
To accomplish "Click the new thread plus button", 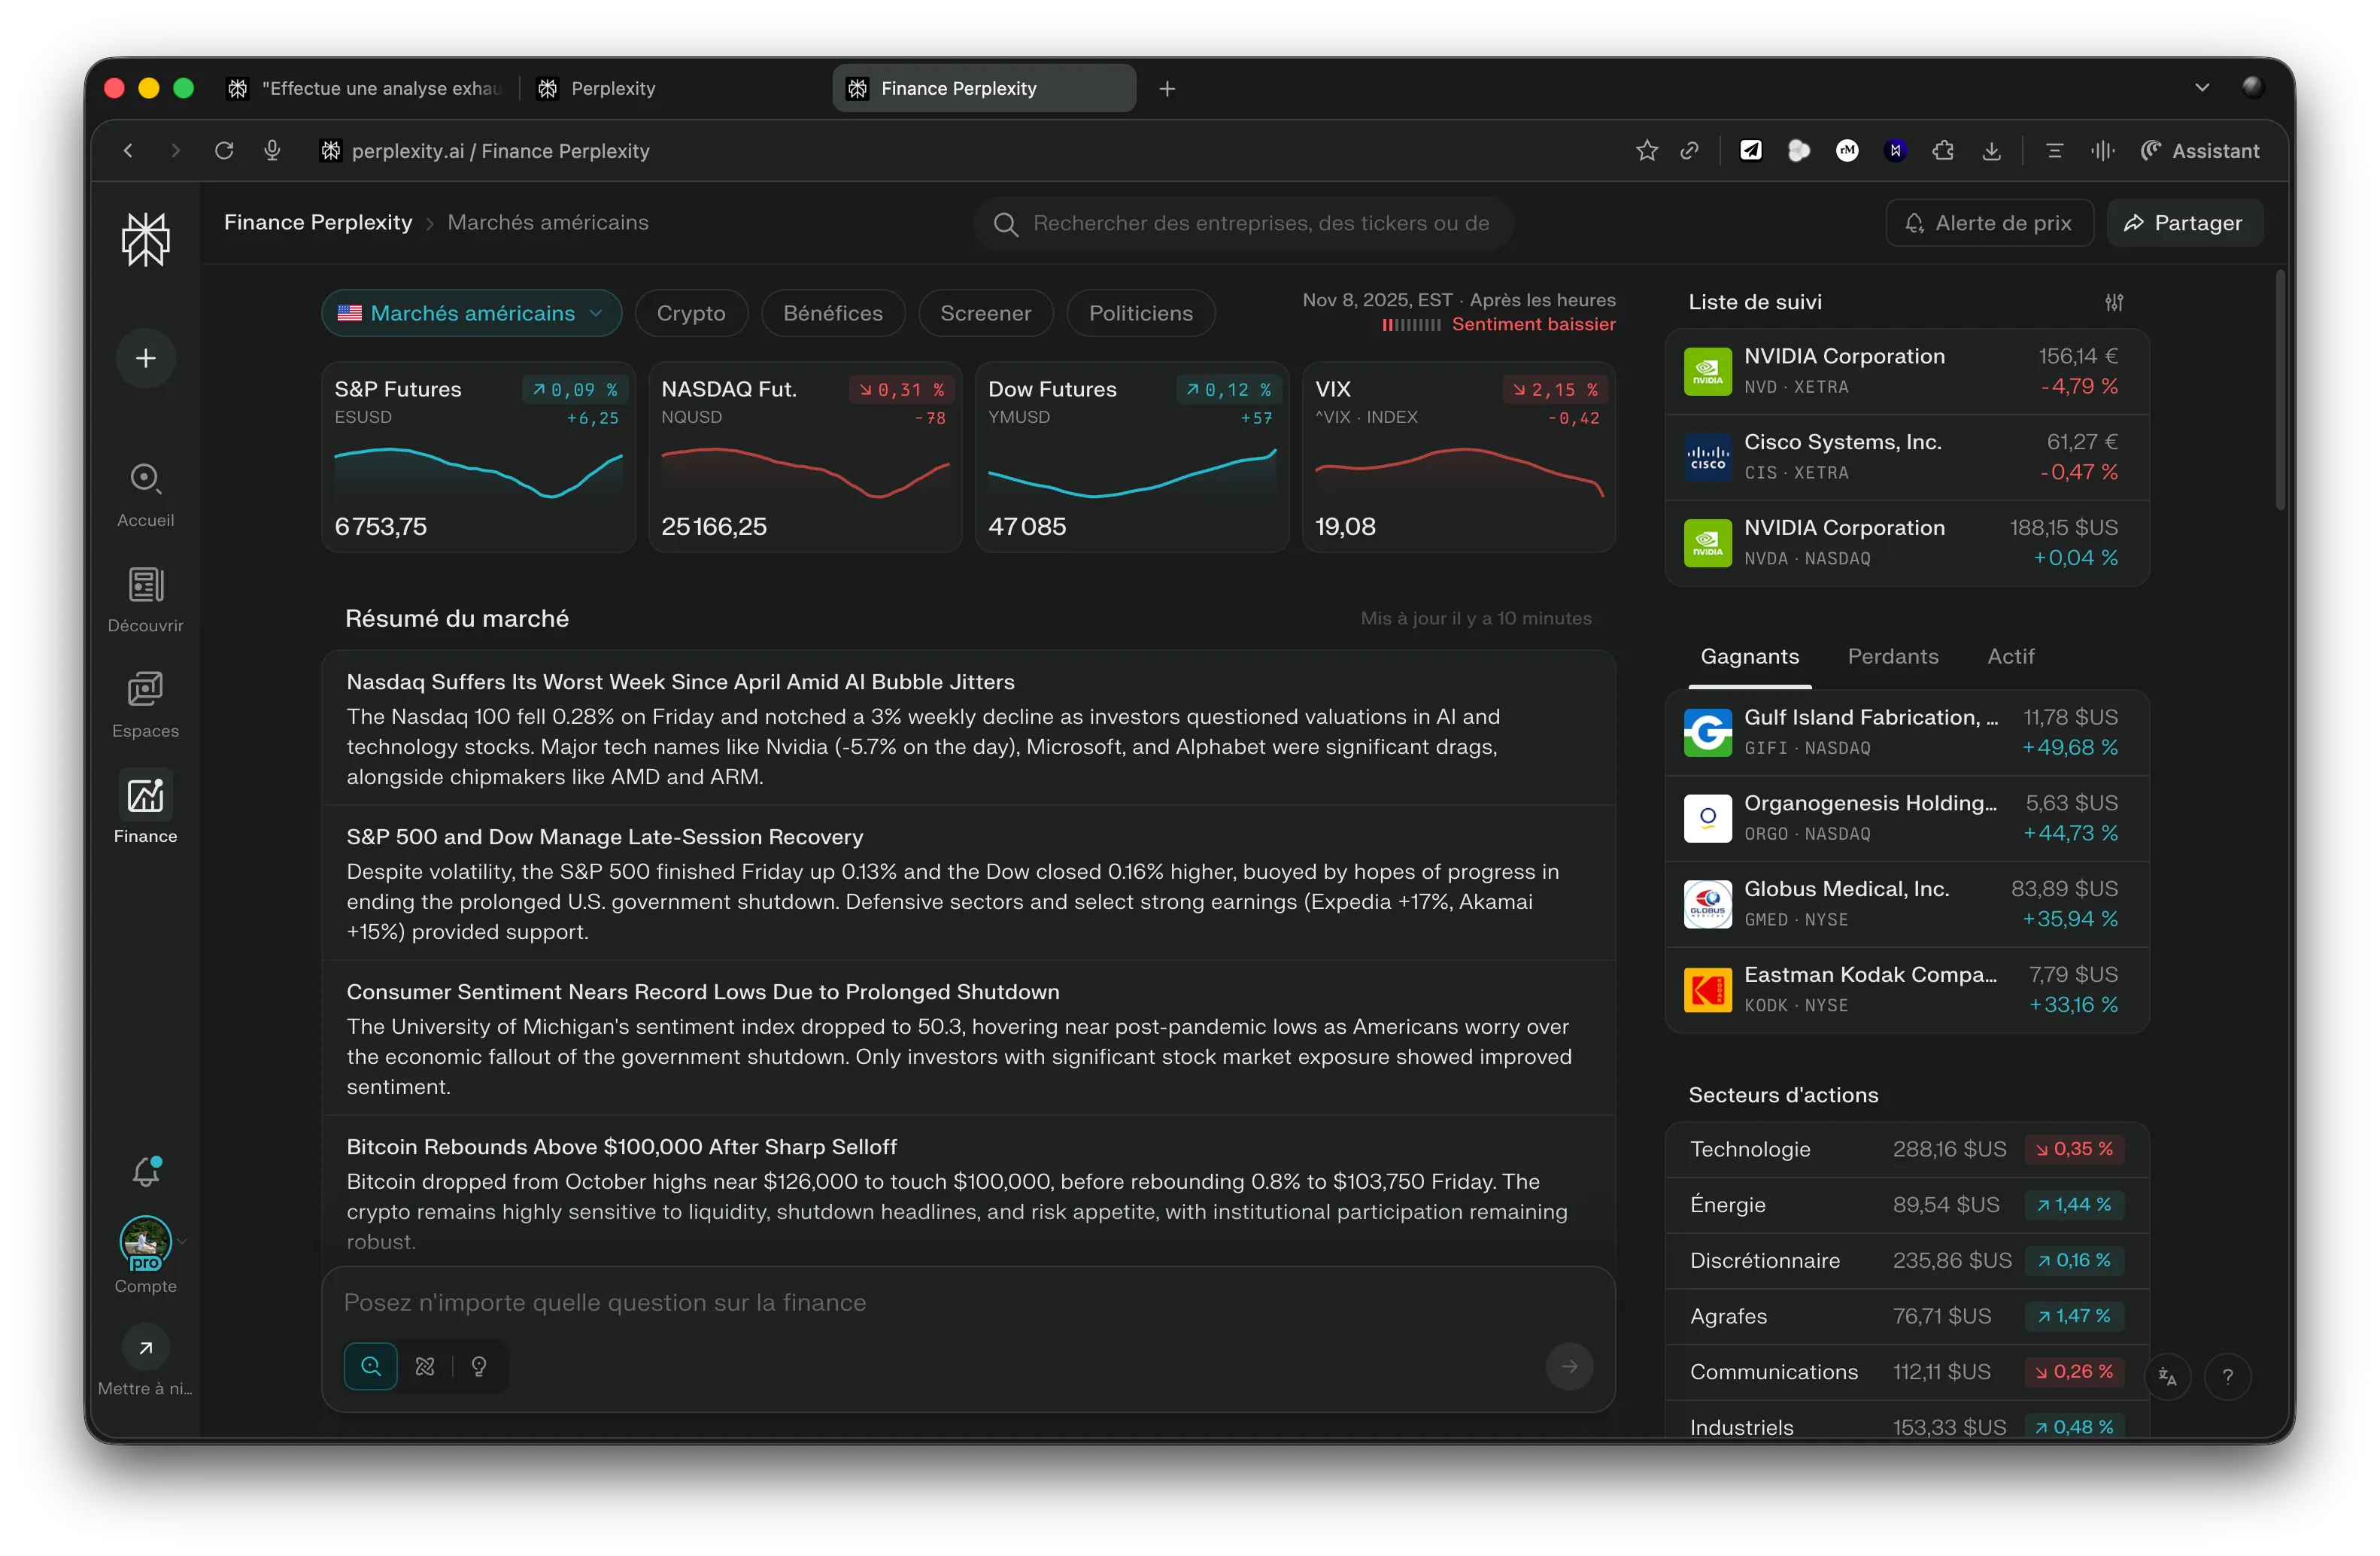I will [x=146, y=358].
